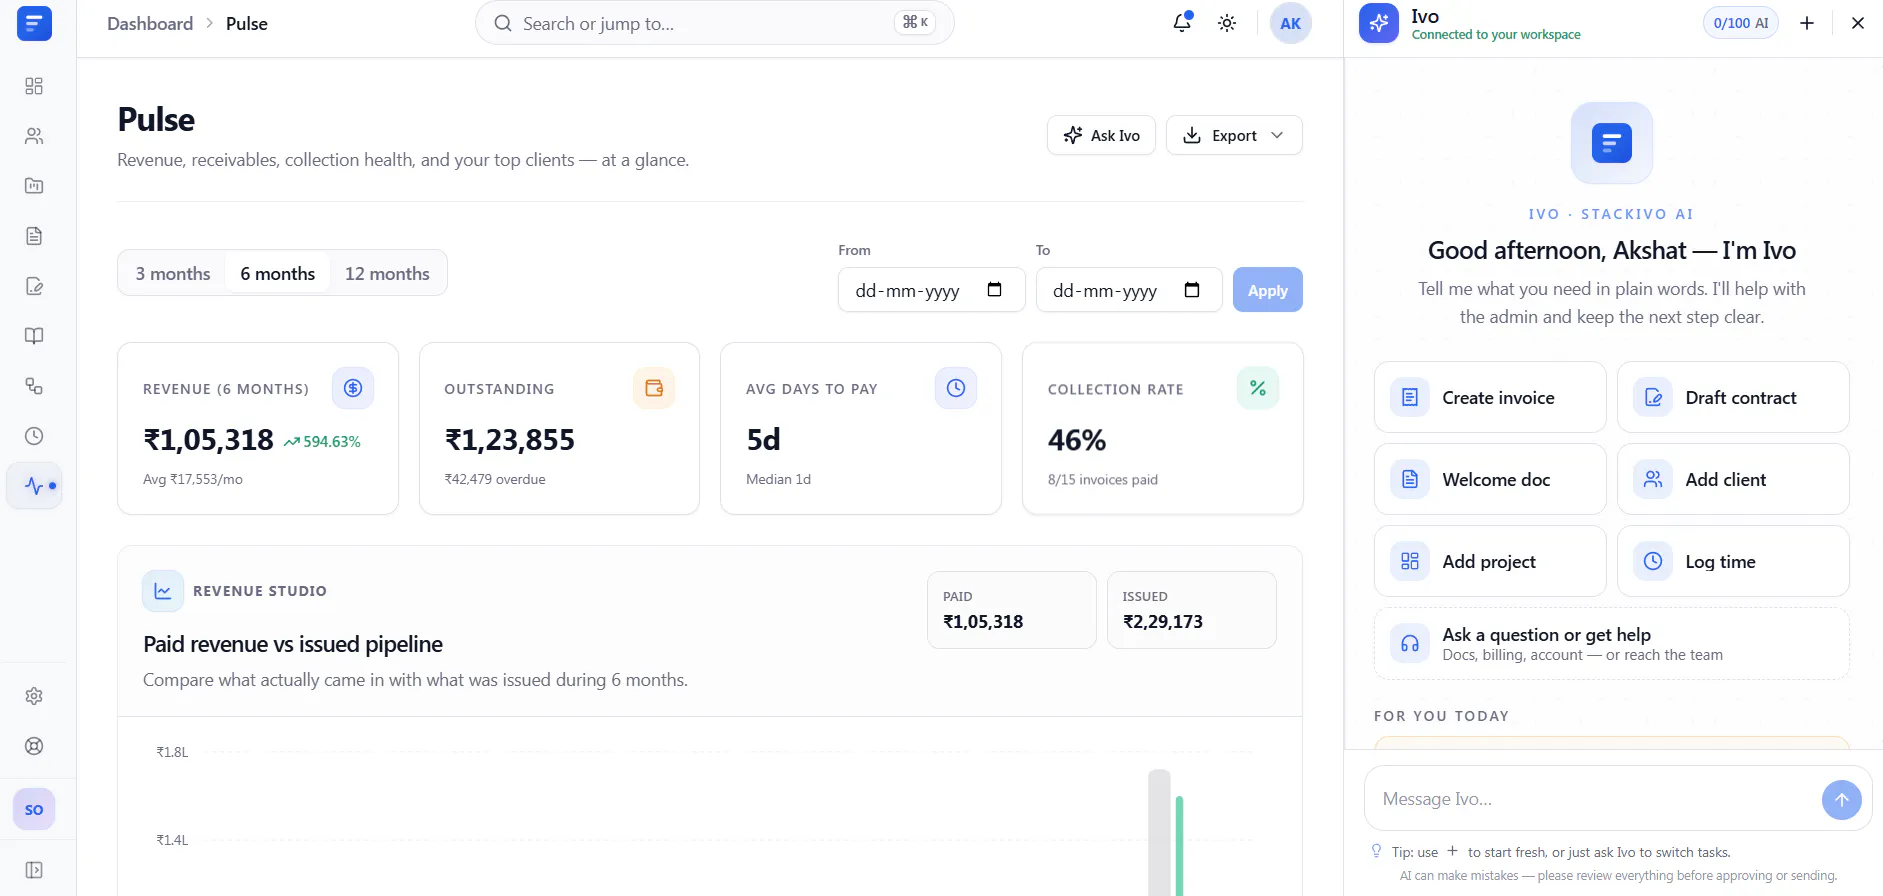
Task: Click the ₹42,479 overdue text
Action: (495, 479)
